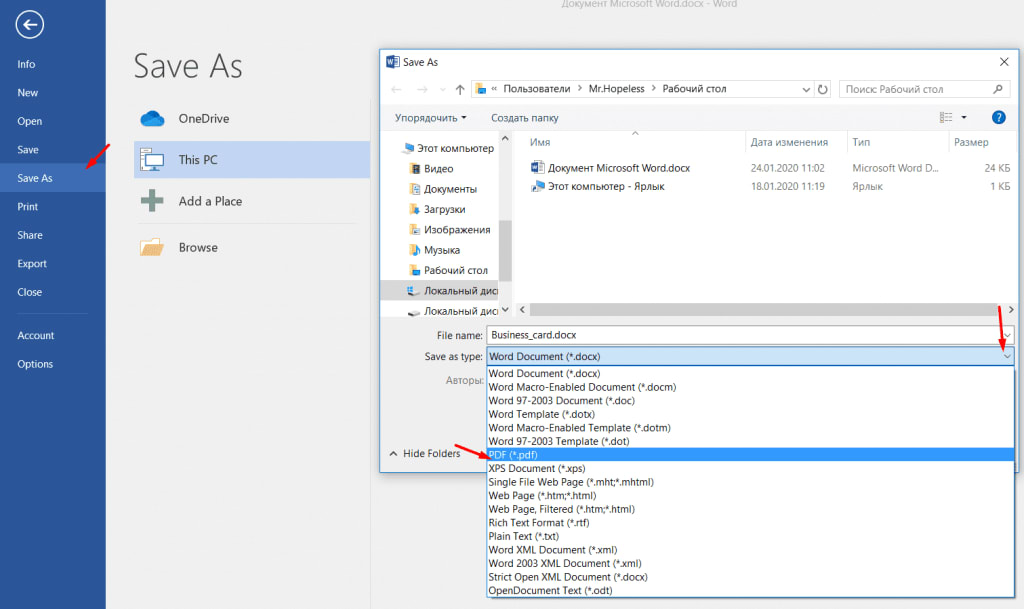Choose Strict Open XML Document (*.docx) type
The height and width of the screenshot is (609, 1024).
click(x=750, y=577)
